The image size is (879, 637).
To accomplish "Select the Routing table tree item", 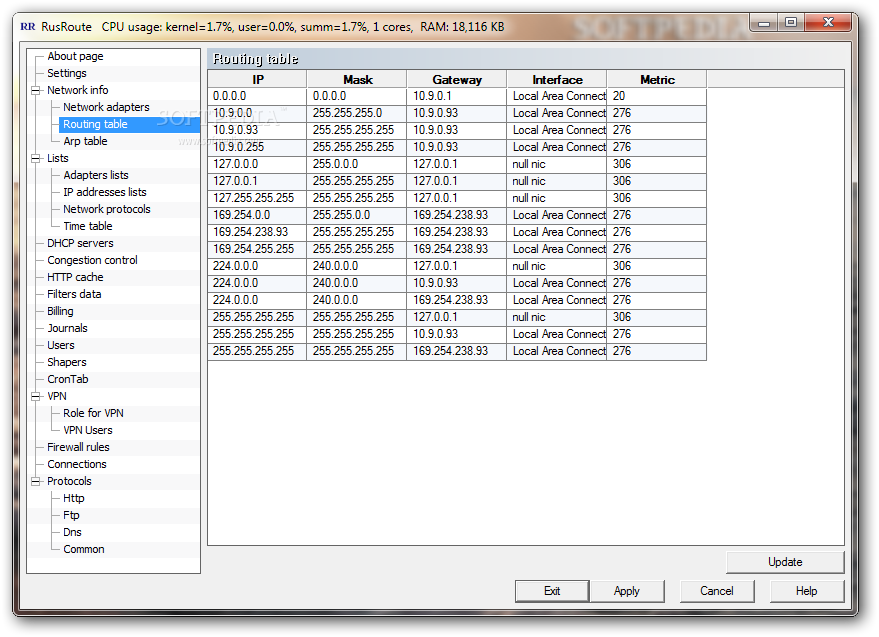I will 95,124.
